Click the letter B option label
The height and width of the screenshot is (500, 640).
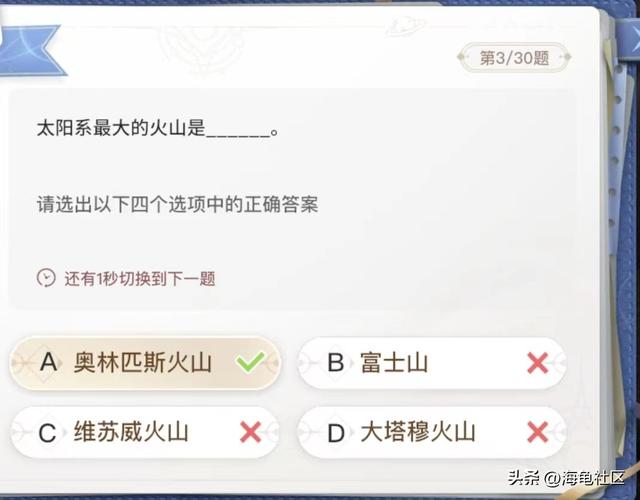pos(336,363)
